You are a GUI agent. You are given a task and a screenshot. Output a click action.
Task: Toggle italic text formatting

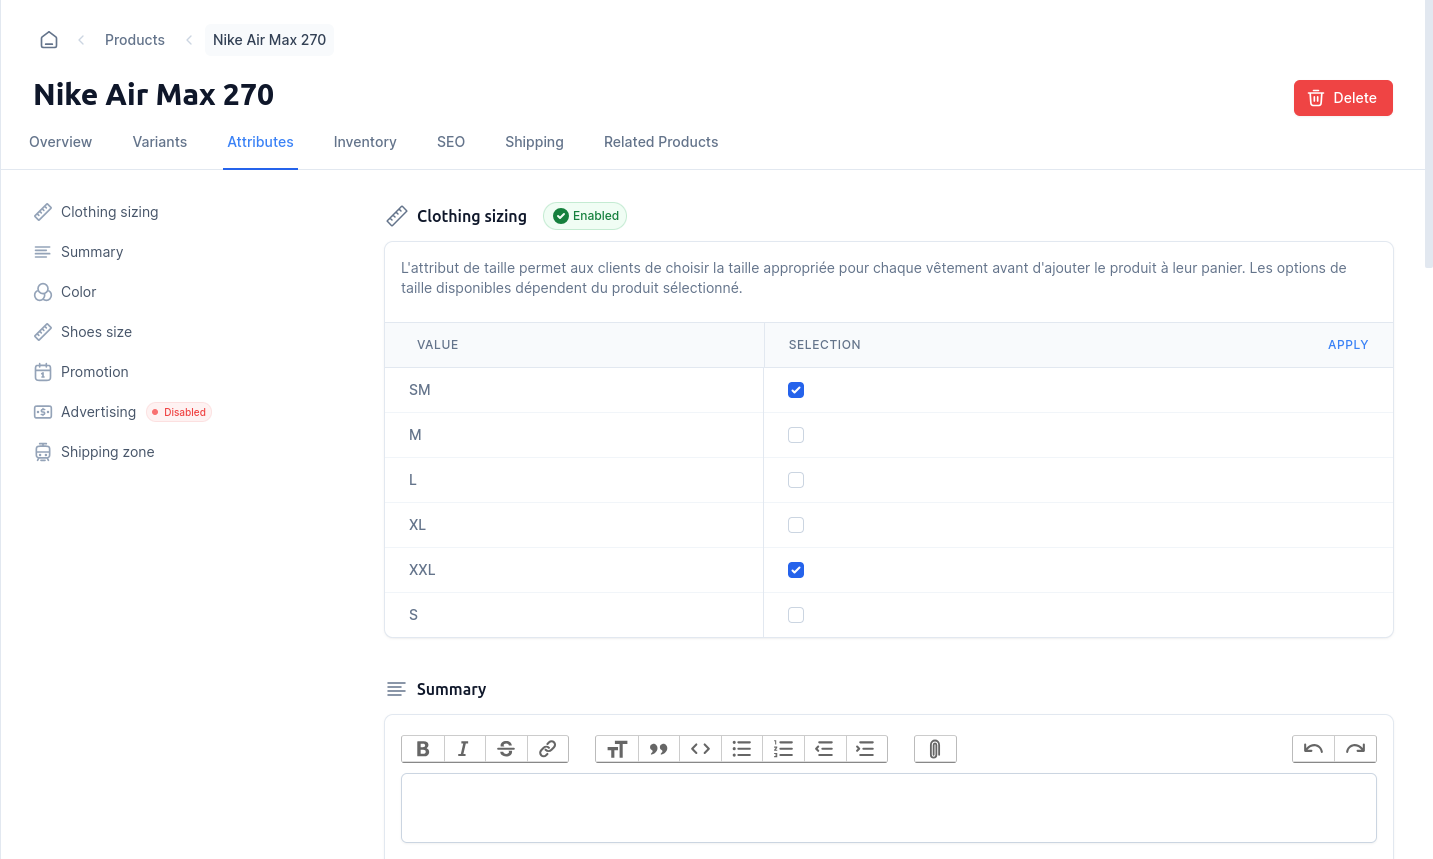click(464, 749)
